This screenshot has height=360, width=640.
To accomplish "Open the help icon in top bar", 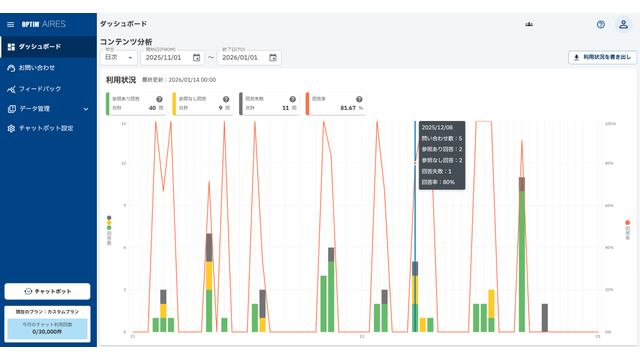I will [x=600, y=24].
